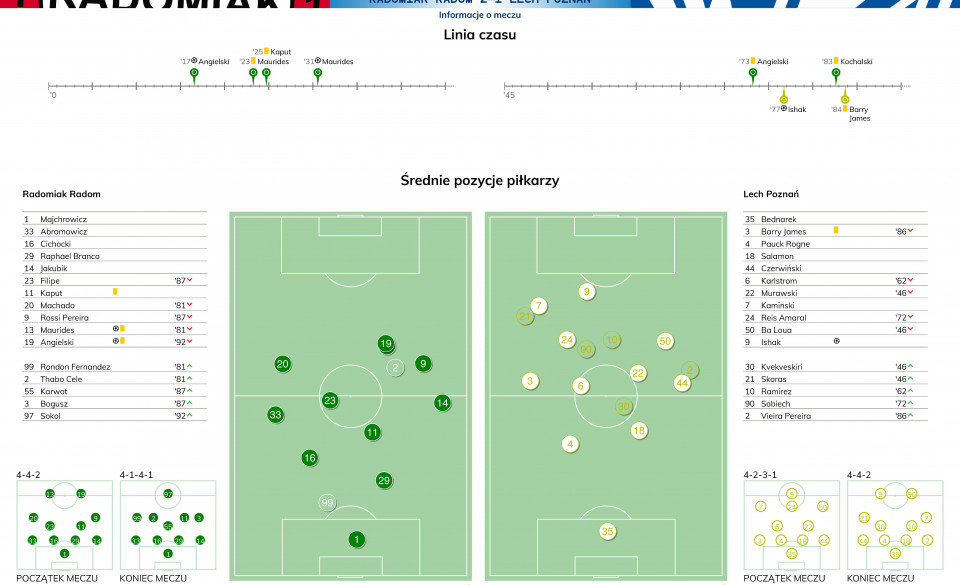
Task: Click red substitution arrow next to Filipe
Action: click(190, 280)
